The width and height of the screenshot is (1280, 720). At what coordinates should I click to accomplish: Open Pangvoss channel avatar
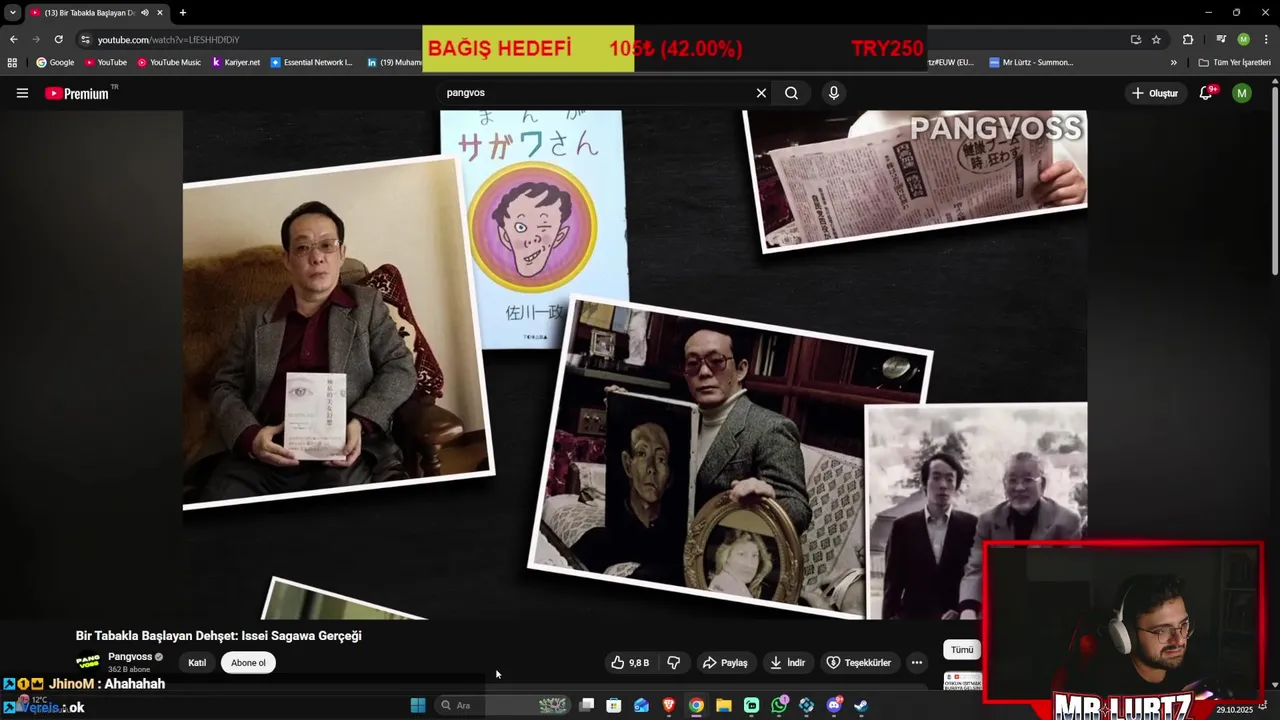88,662
